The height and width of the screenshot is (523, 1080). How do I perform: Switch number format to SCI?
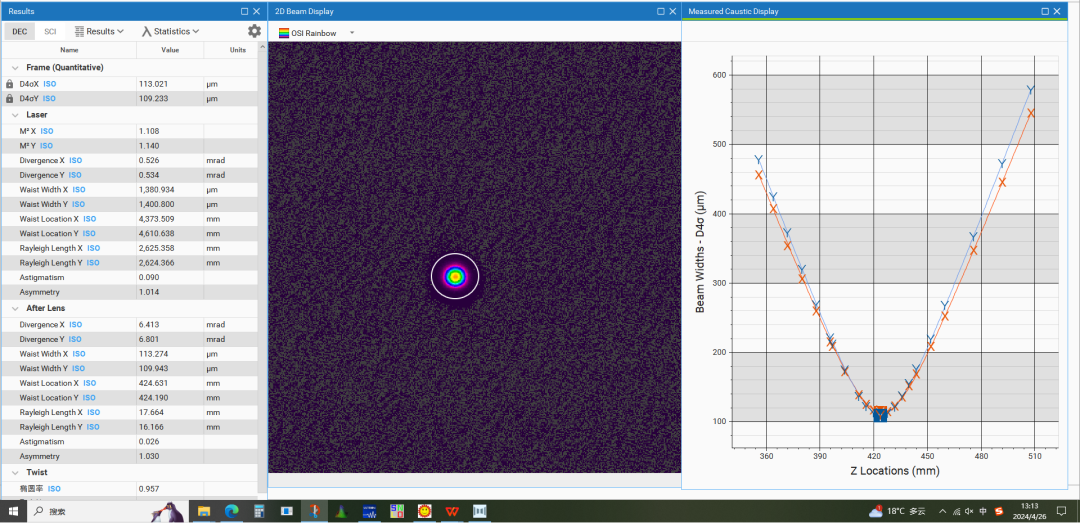[x=50, y=31]
